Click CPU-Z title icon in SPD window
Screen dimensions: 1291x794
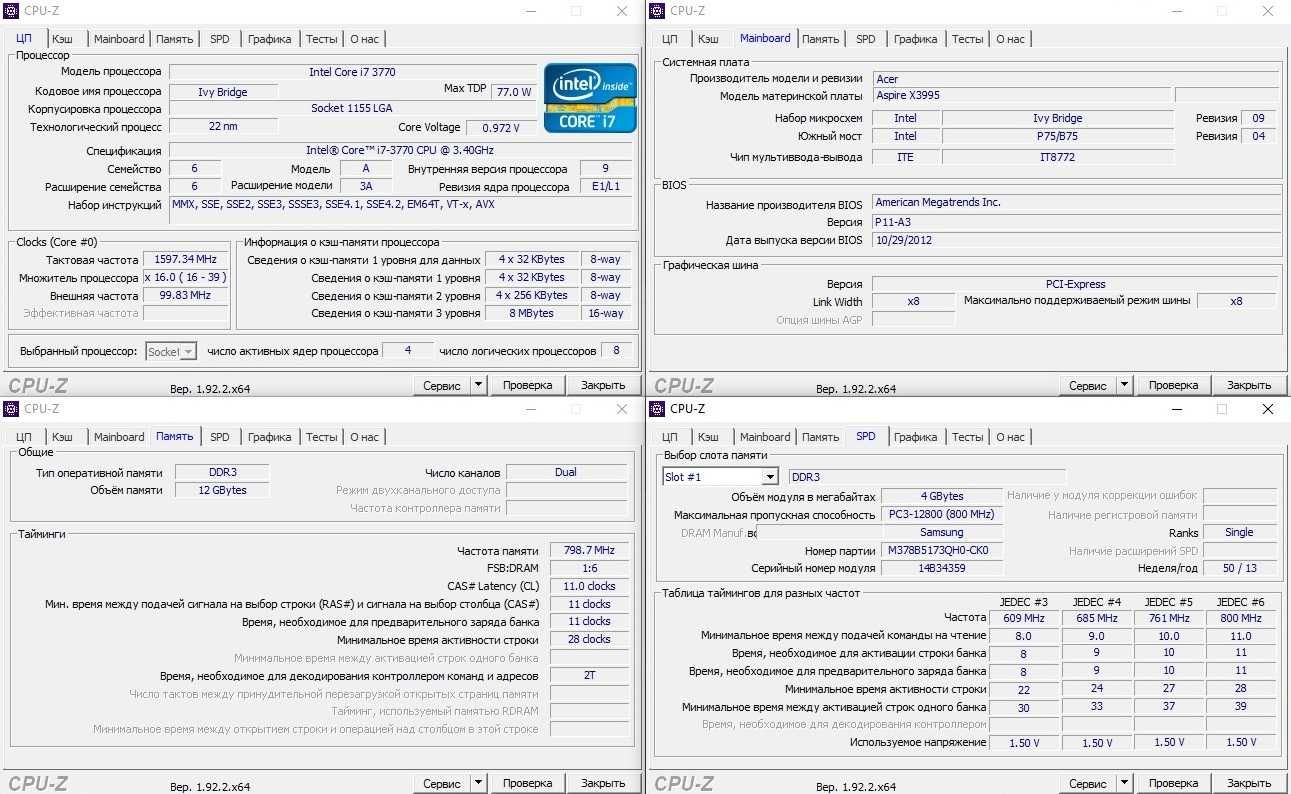pyautogui.click(x=657, y=408)
